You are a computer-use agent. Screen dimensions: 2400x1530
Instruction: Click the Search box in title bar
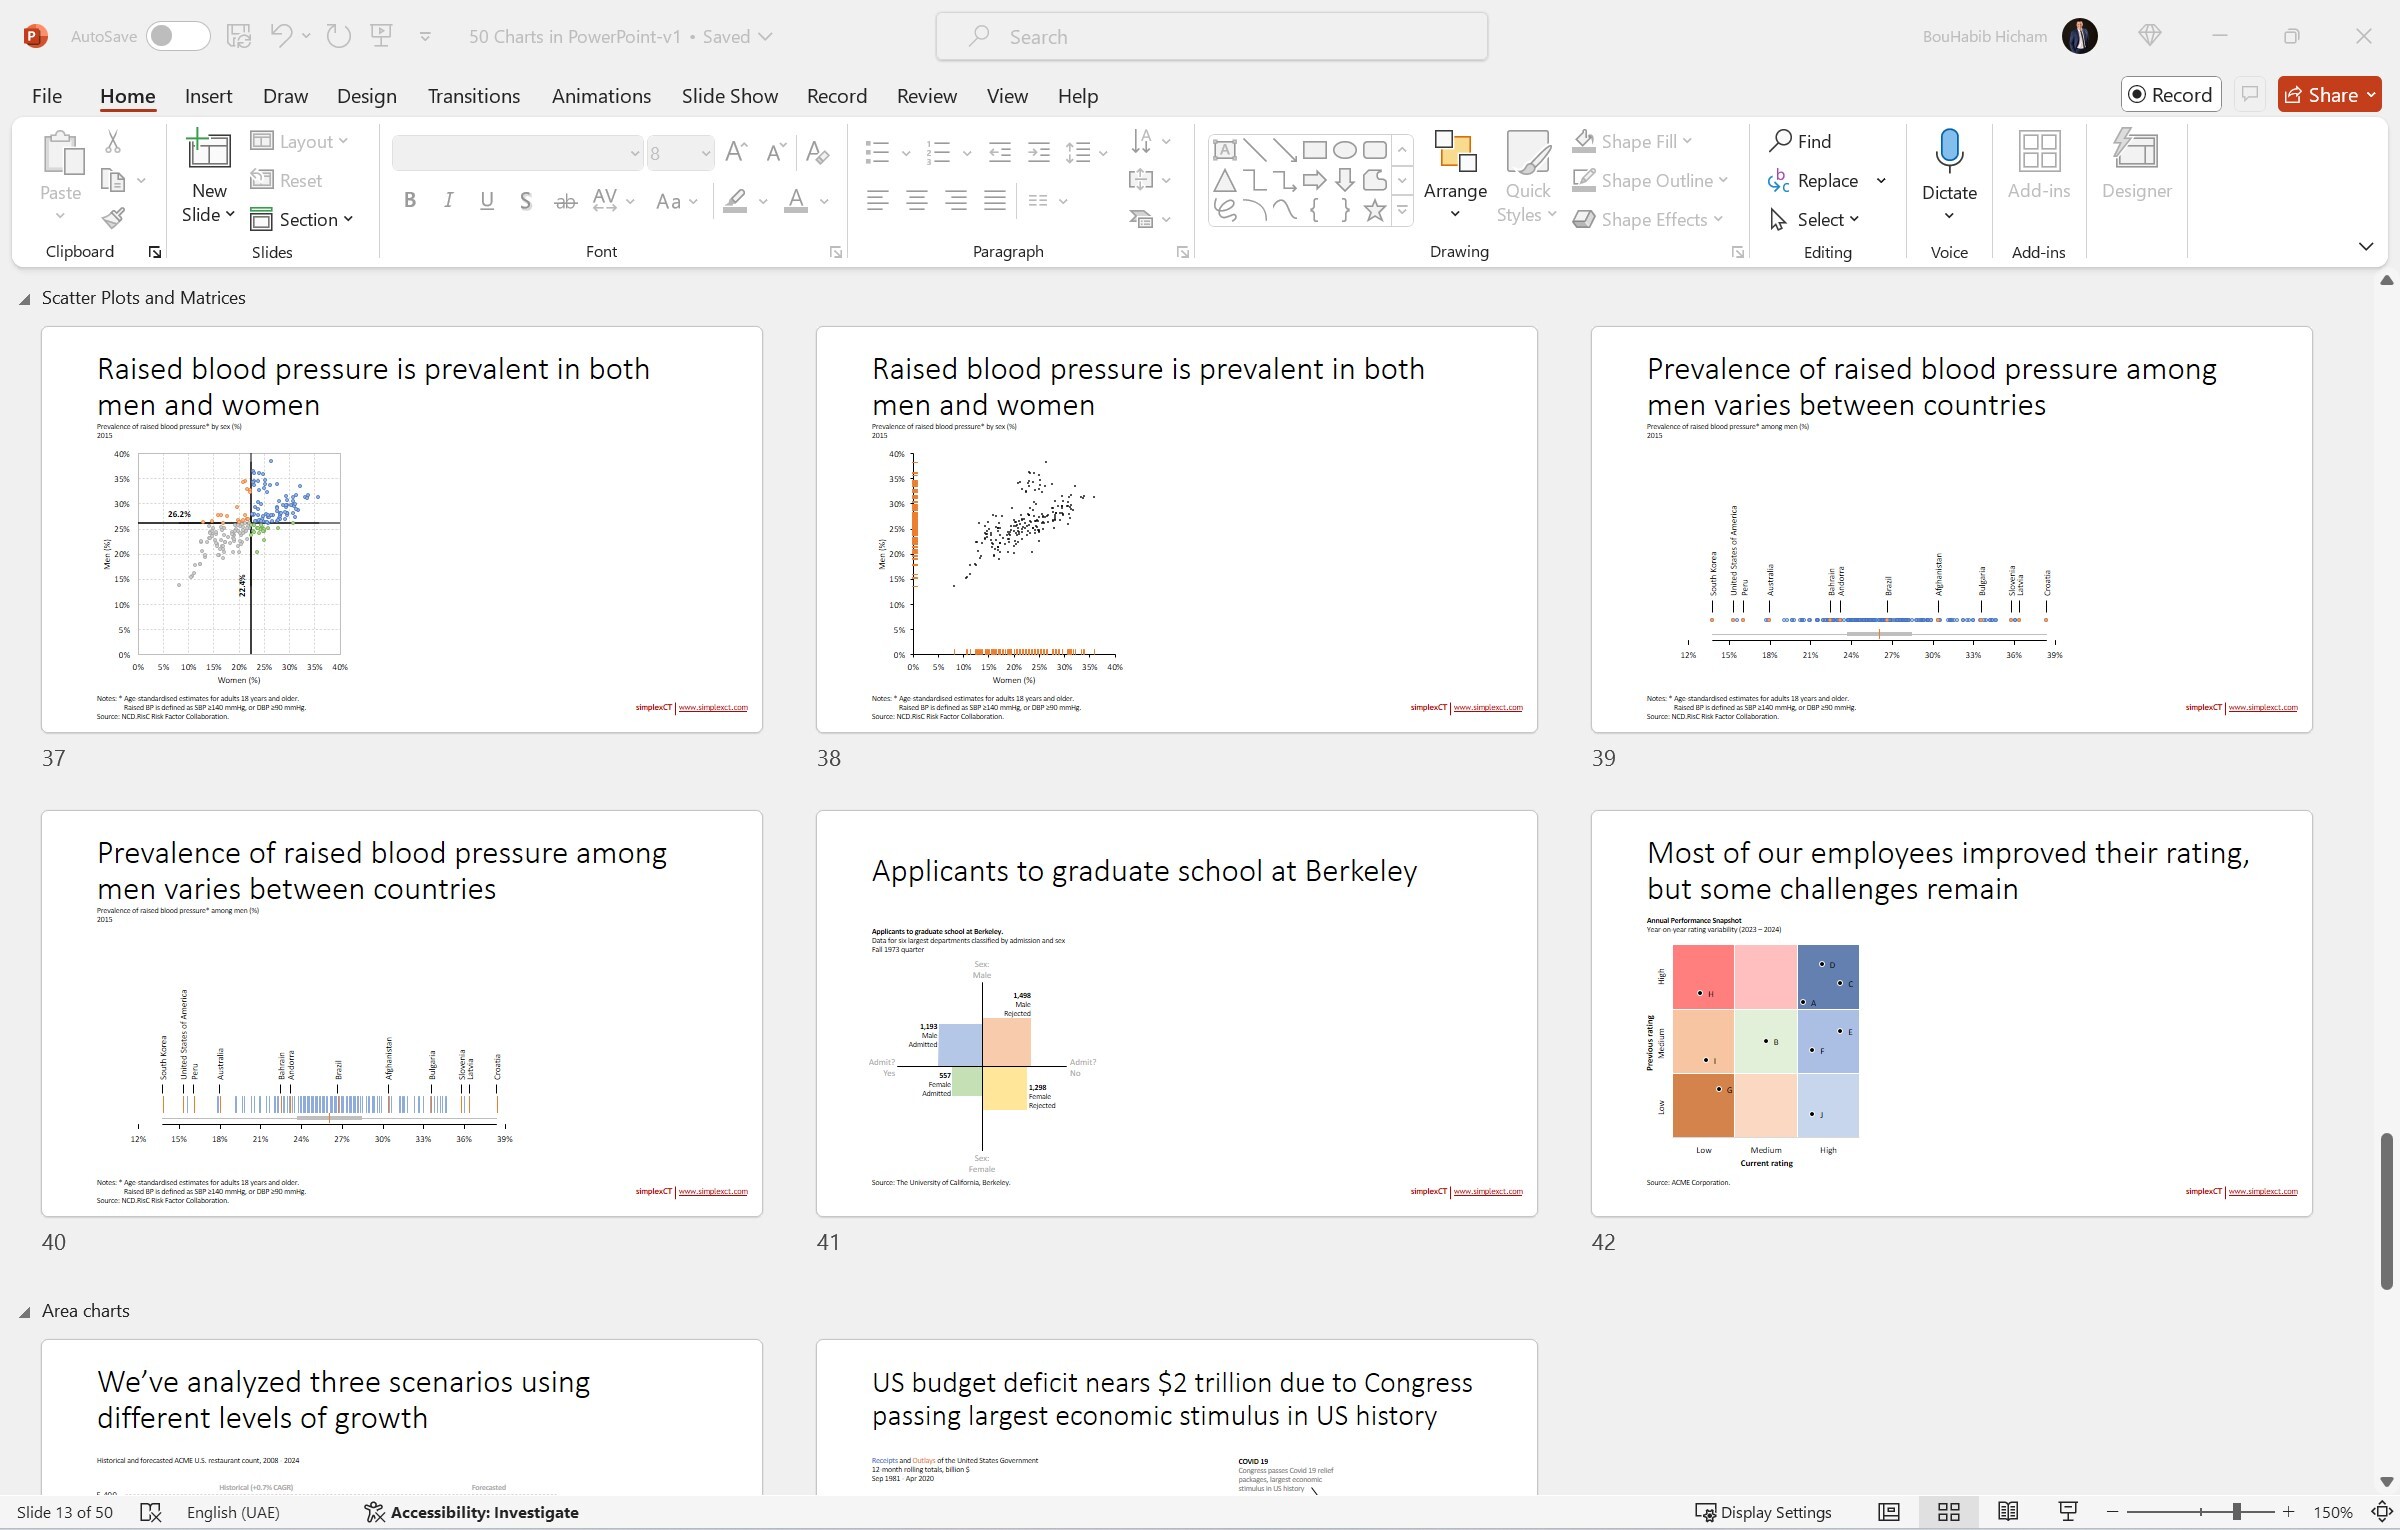tap(1211, 36)
